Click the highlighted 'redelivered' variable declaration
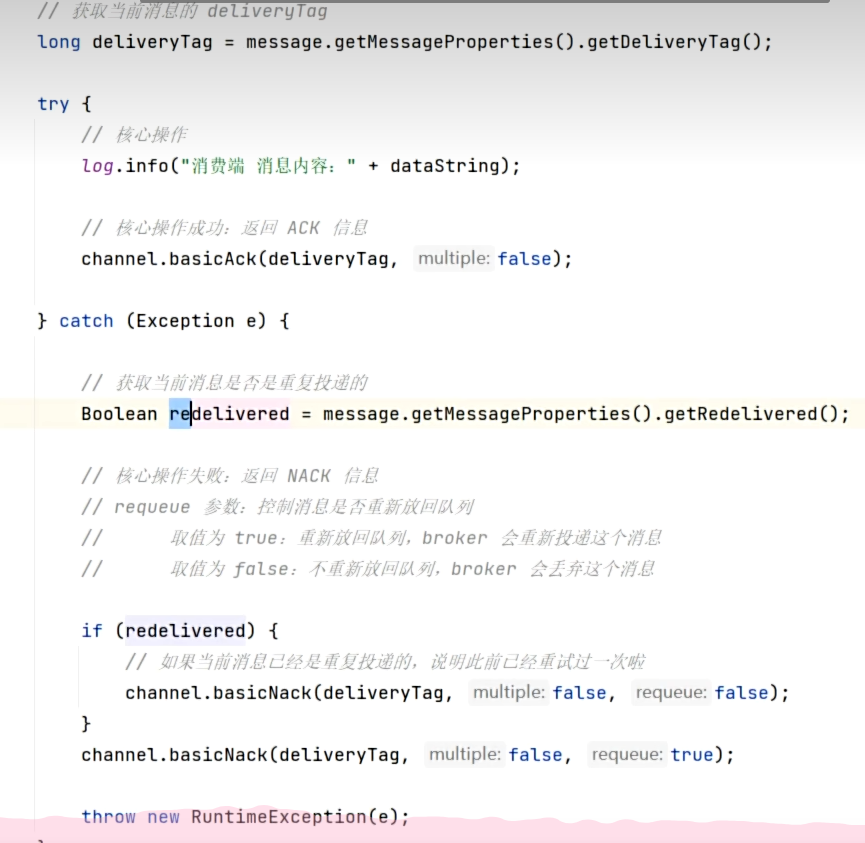This screenshot has width=865, height=843. pyautogui.click(x=229, y=414)
